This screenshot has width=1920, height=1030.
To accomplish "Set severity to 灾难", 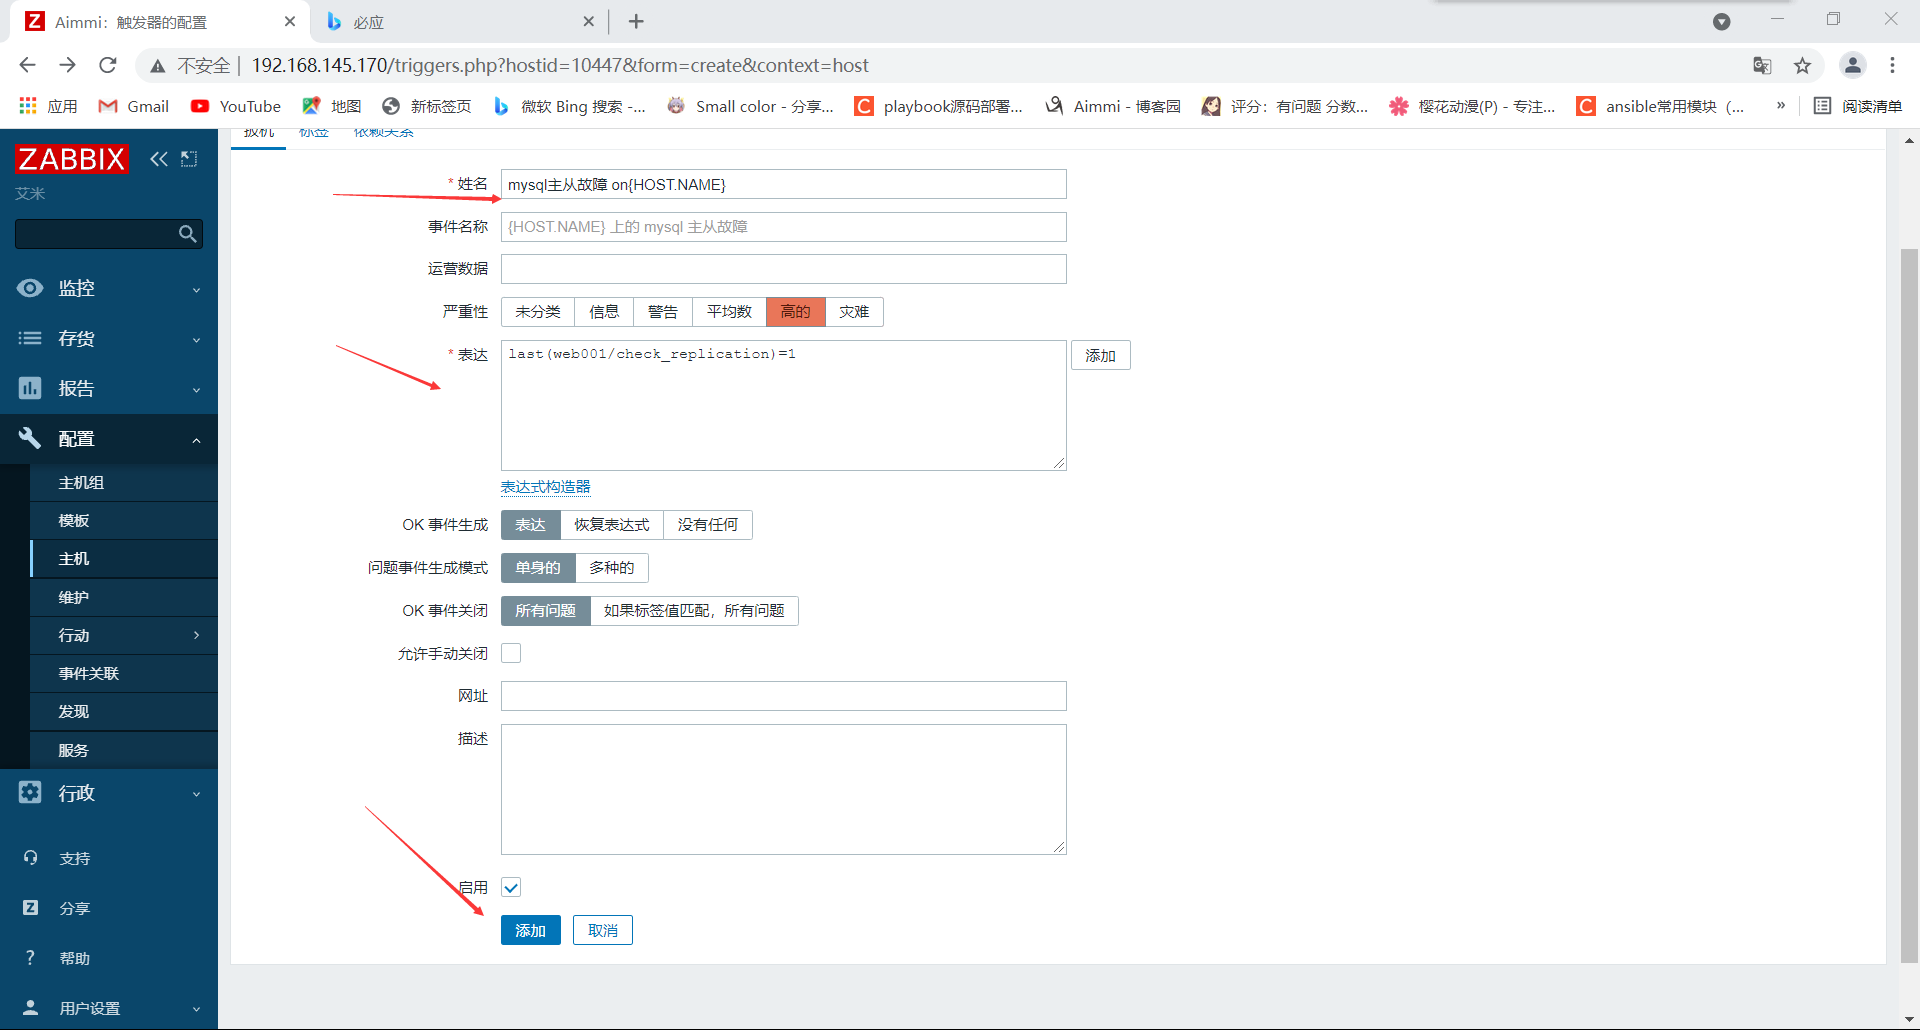I will click(x=854, y=312).
